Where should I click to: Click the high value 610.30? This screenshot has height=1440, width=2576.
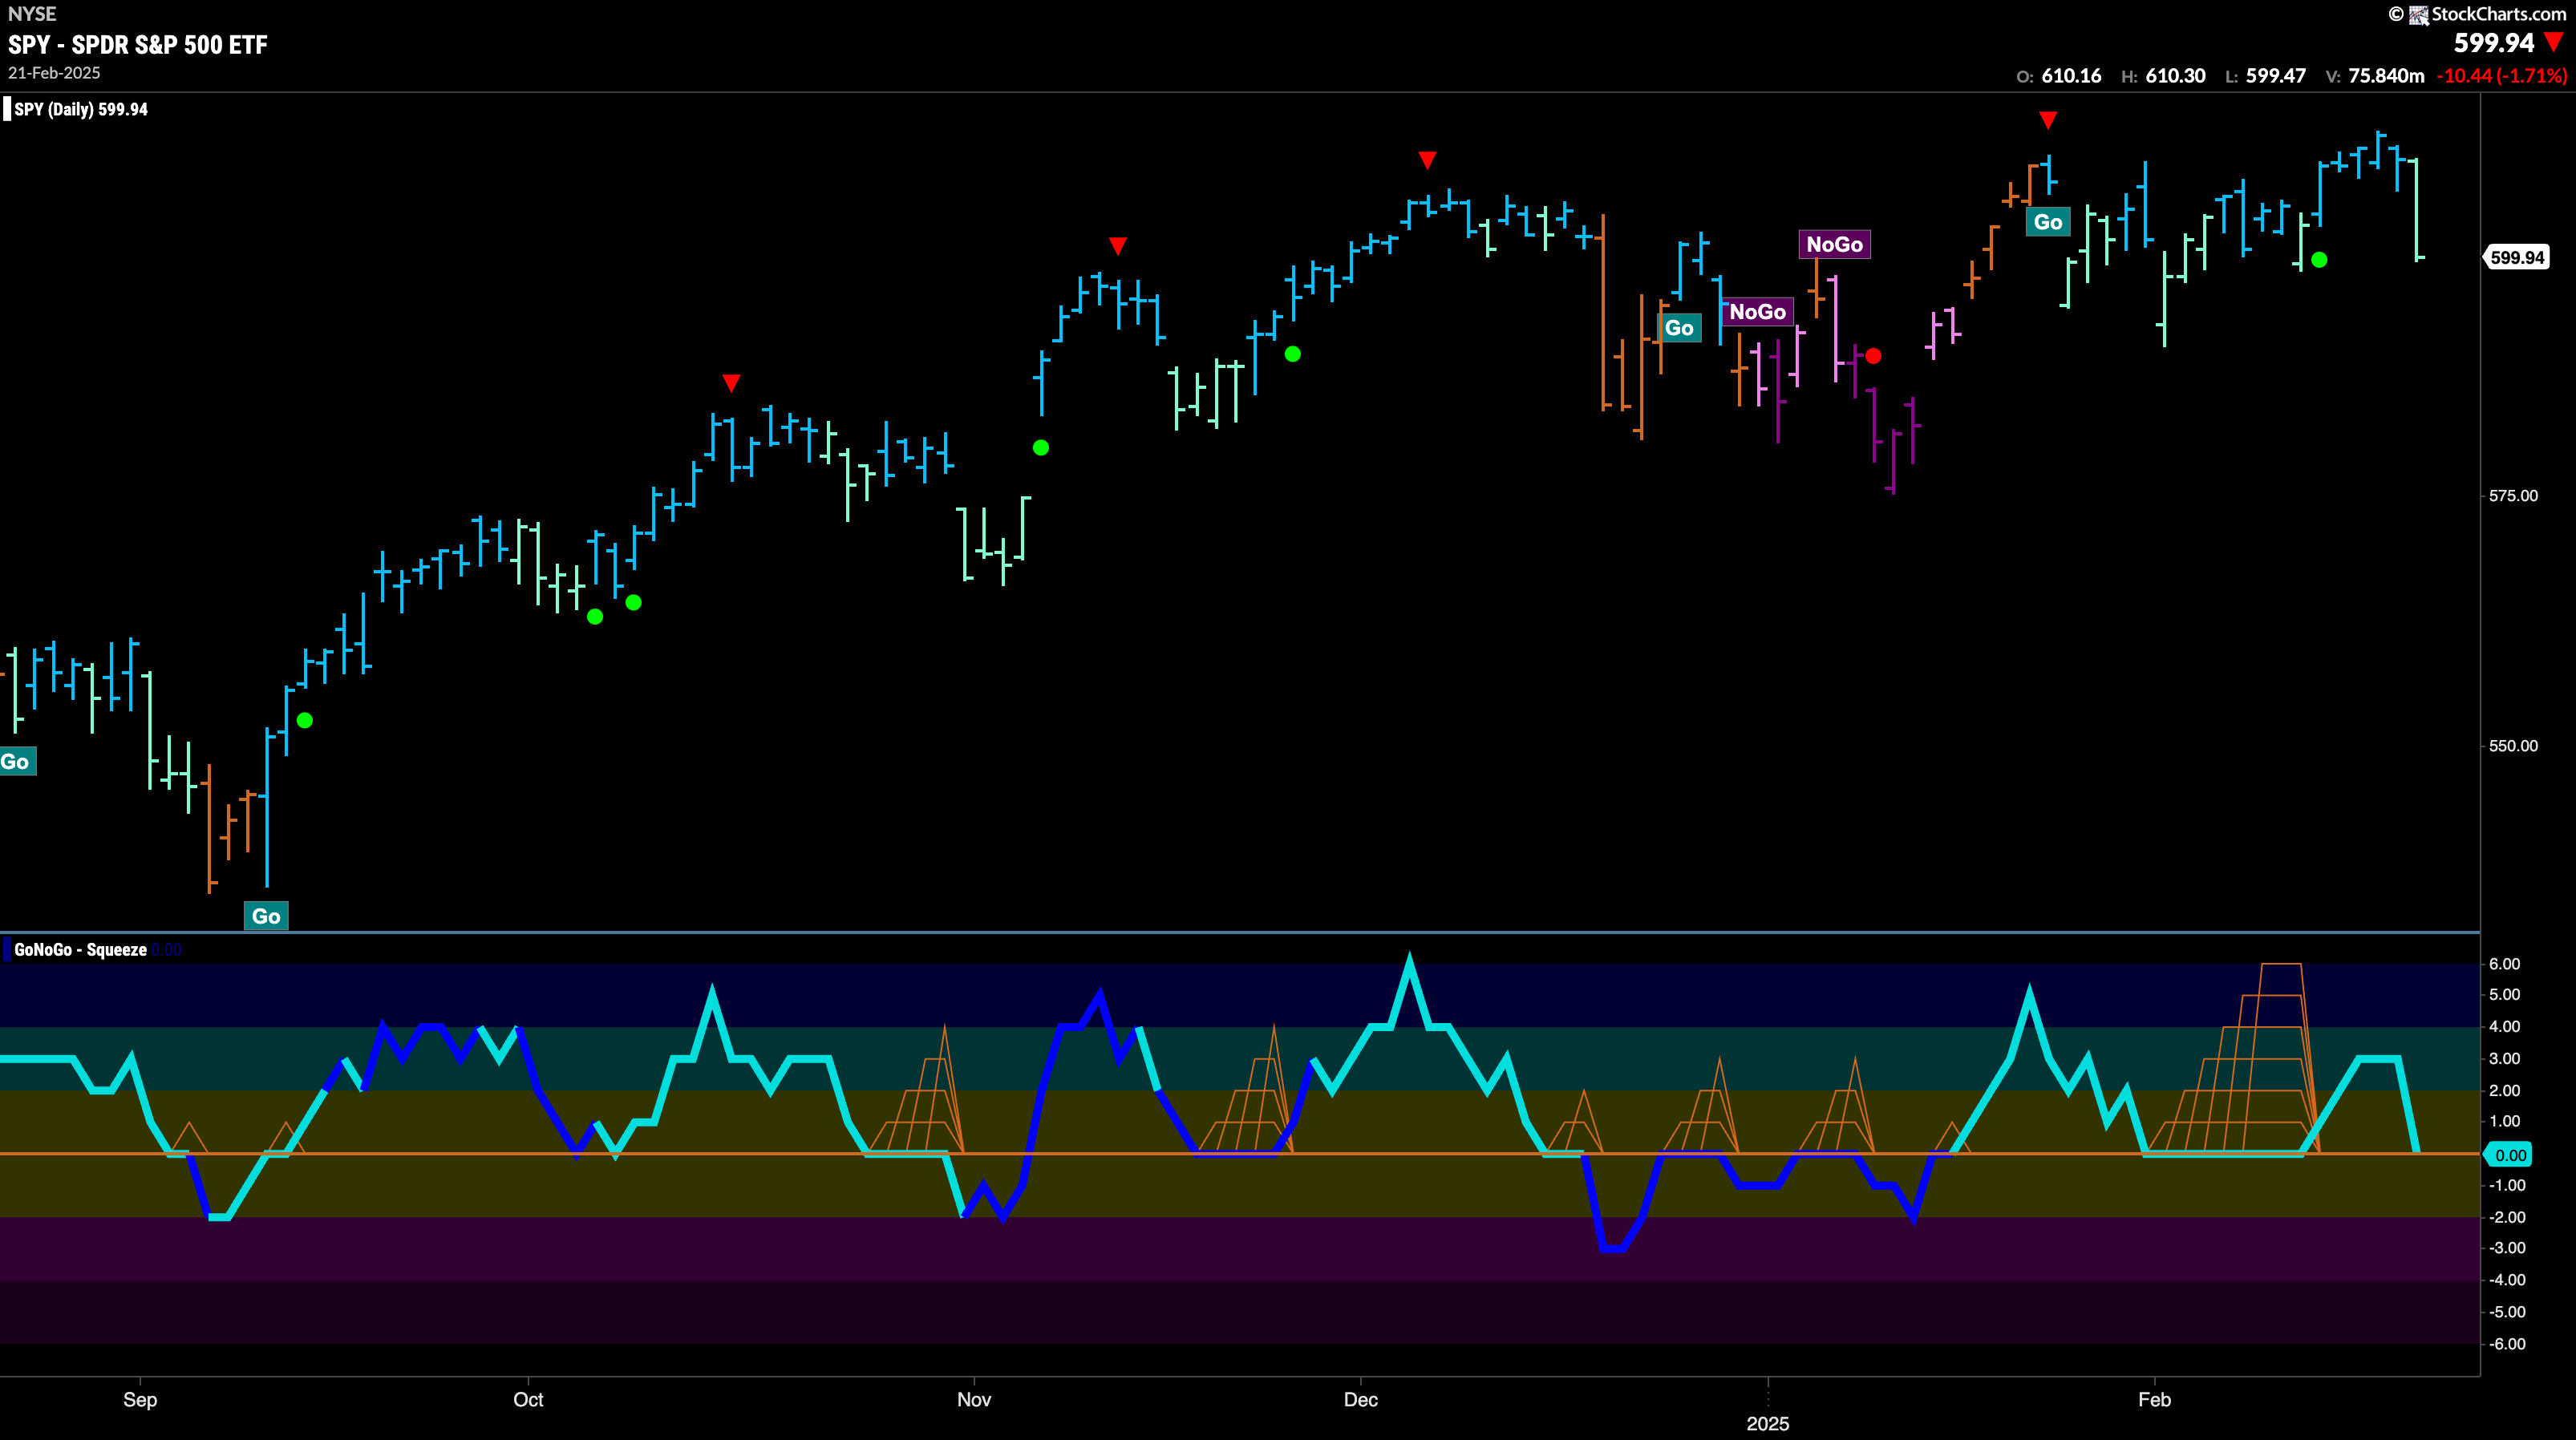(x=2175, y=76)
